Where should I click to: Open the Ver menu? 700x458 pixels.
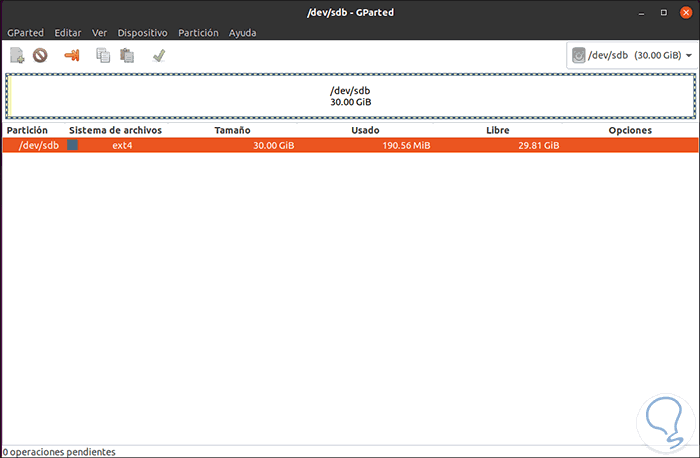pyautogui.click(x=99, y=33)
